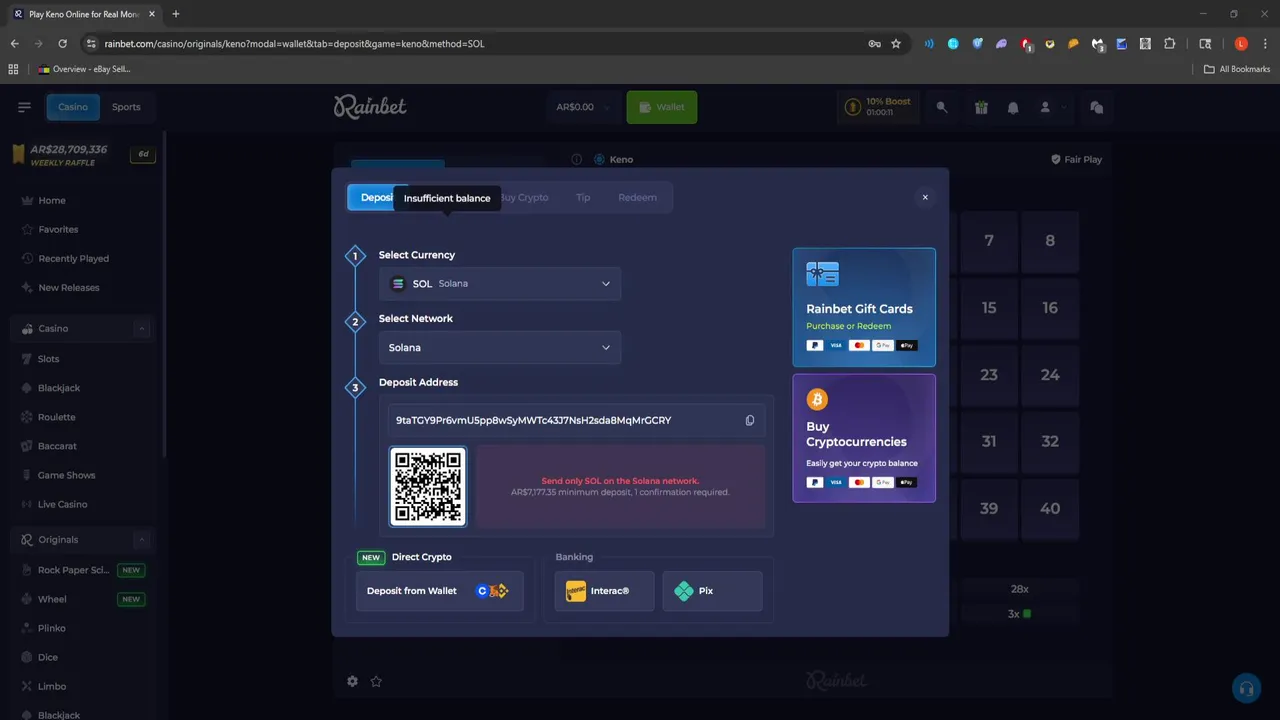
Task: Open the Buy Cryptocurrencies card
Action: 864,438
